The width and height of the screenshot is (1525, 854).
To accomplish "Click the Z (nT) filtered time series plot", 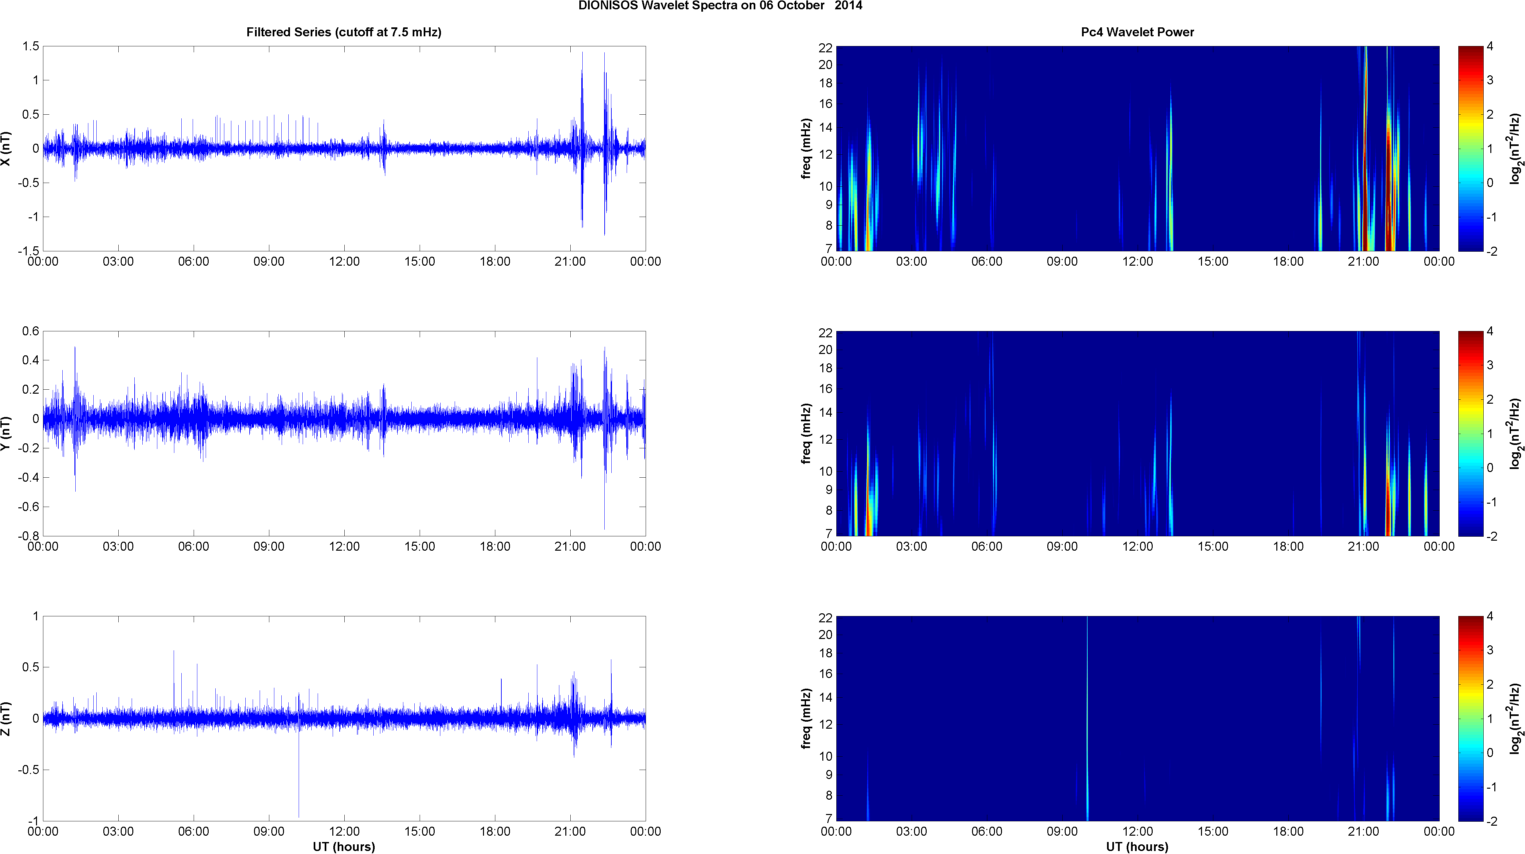I will (x=344, y=718).
